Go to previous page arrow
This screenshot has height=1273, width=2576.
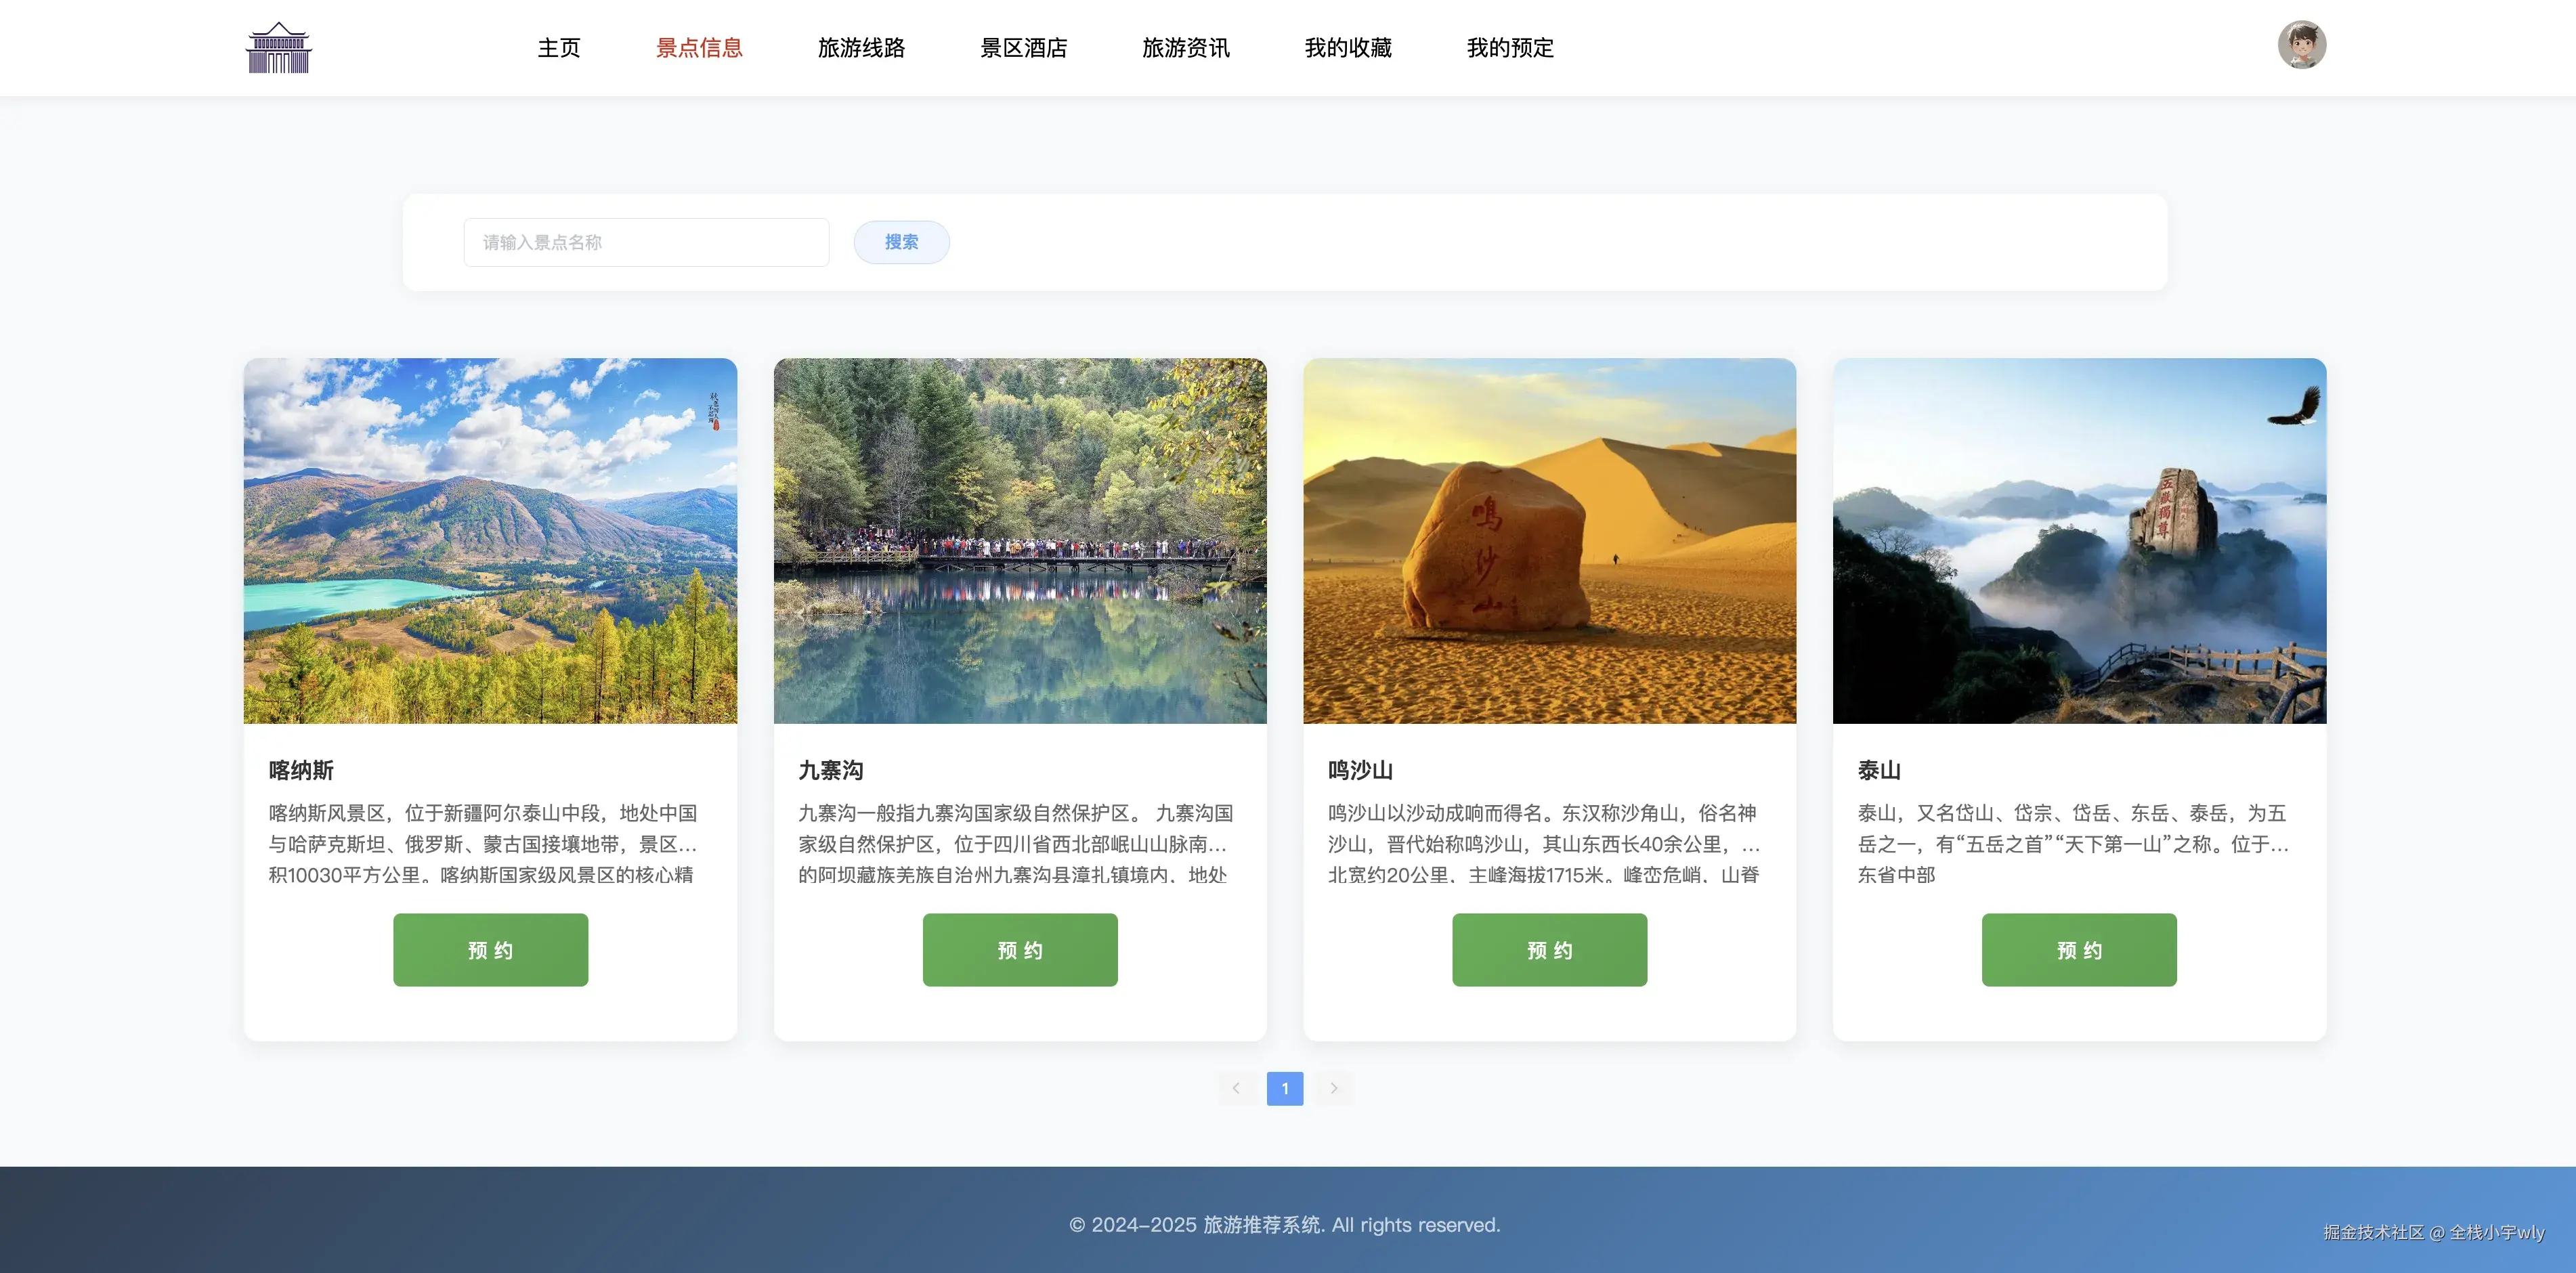1236,1088
